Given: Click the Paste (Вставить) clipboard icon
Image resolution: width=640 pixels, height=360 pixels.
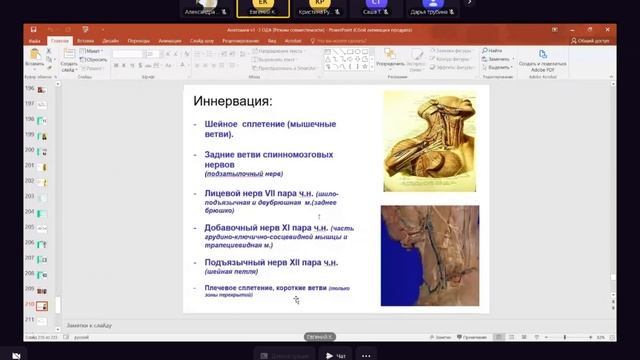Looking at the screenshot, I should tap(35, 54).
